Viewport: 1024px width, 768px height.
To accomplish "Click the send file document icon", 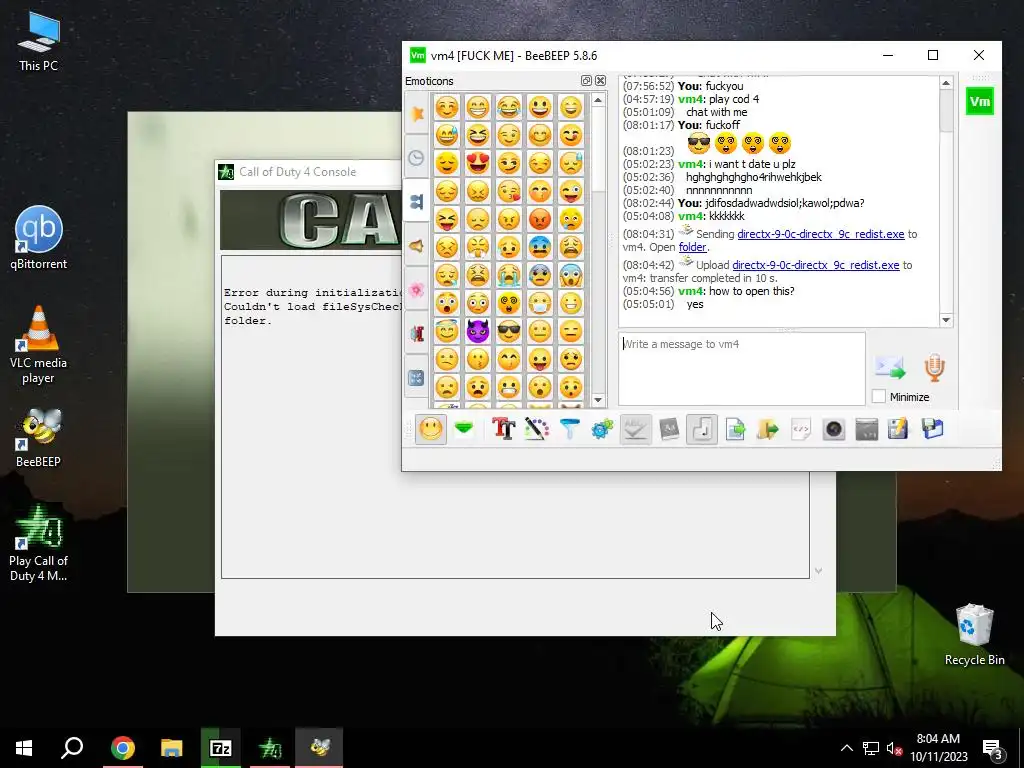I will pyautogui.click(x=735, y=429).
